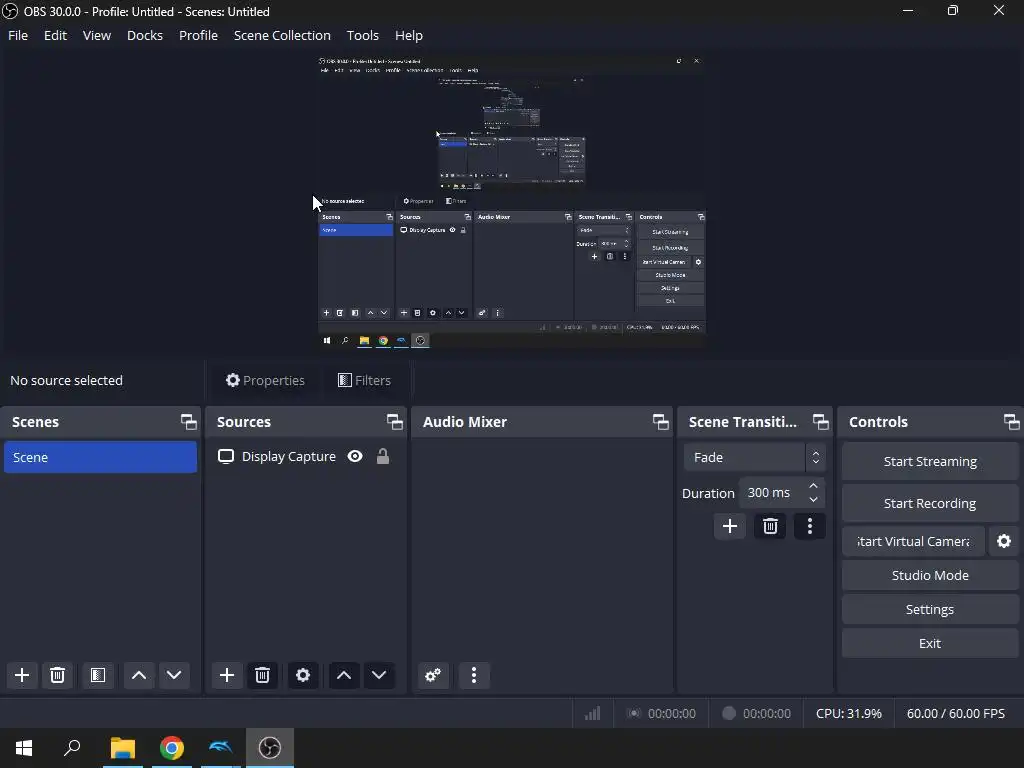The height and width of the screenshot is (768, 1024).
Task: Enable Studio Mode
Action: pyautogui.click(x=930, y=575)
